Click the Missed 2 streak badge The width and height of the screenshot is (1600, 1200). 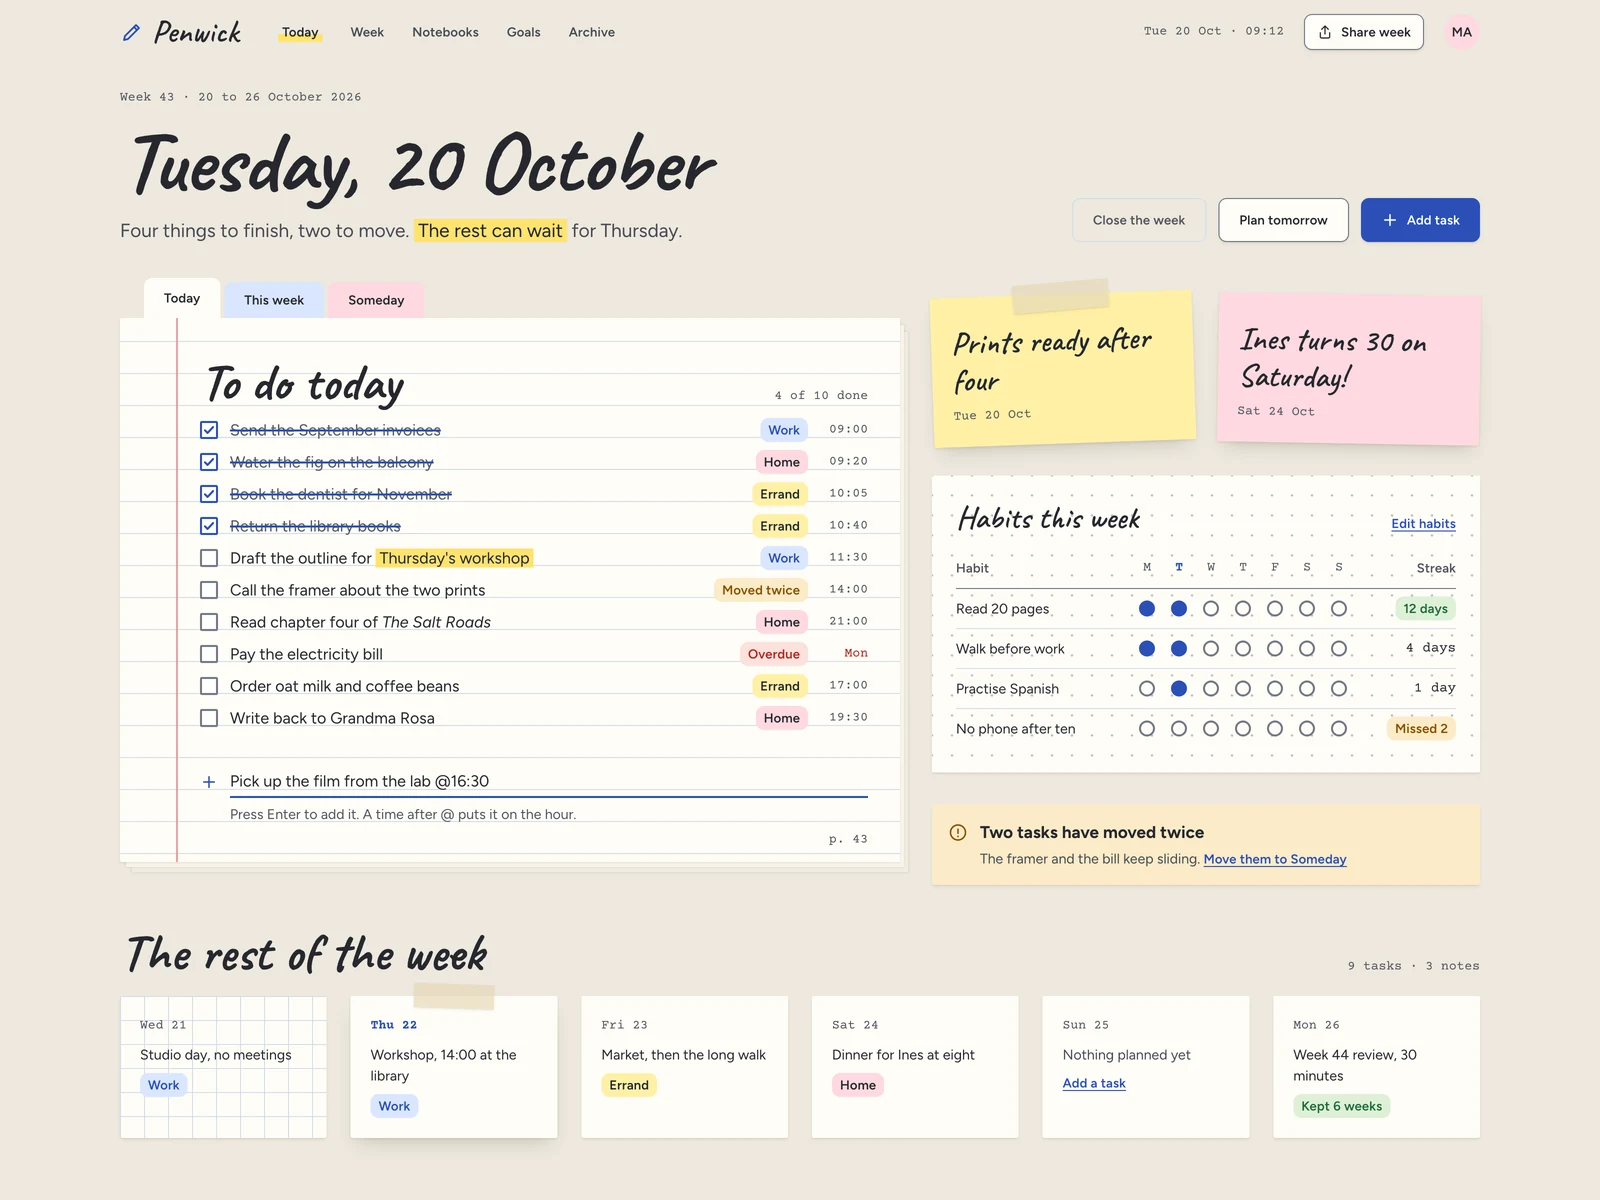(1421, 728)
